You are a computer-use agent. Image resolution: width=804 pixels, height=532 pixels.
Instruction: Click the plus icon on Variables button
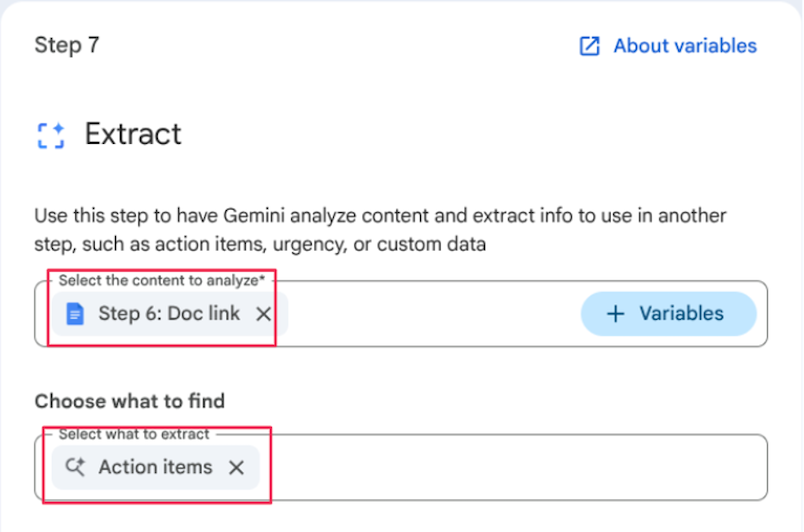click(615, 314)
